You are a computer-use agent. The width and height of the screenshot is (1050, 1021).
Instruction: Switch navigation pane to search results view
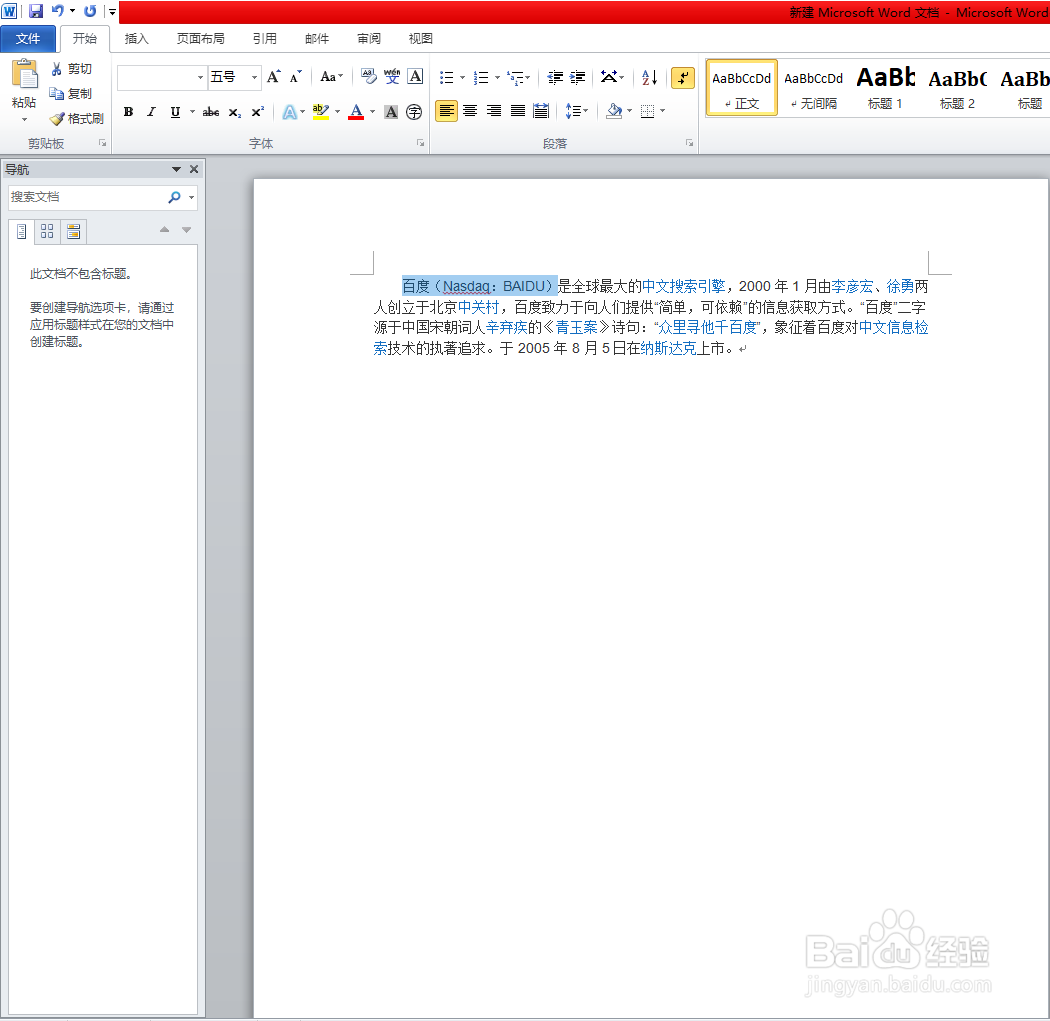(x=74, y=232)
